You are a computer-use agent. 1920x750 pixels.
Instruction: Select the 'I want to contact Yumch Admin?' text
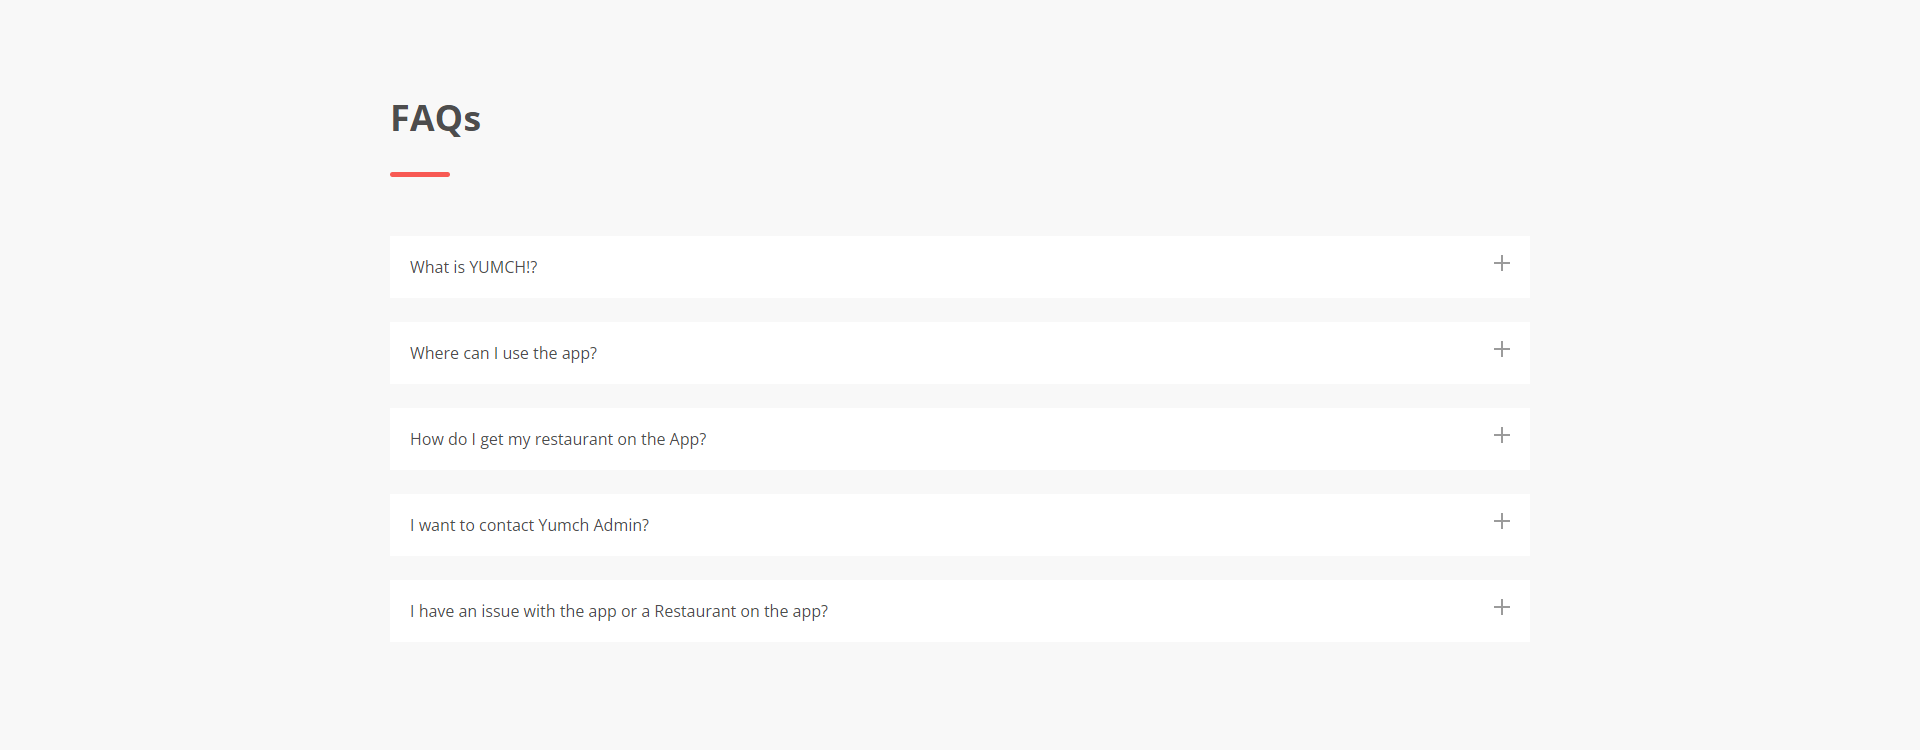(x=529, y=525)
